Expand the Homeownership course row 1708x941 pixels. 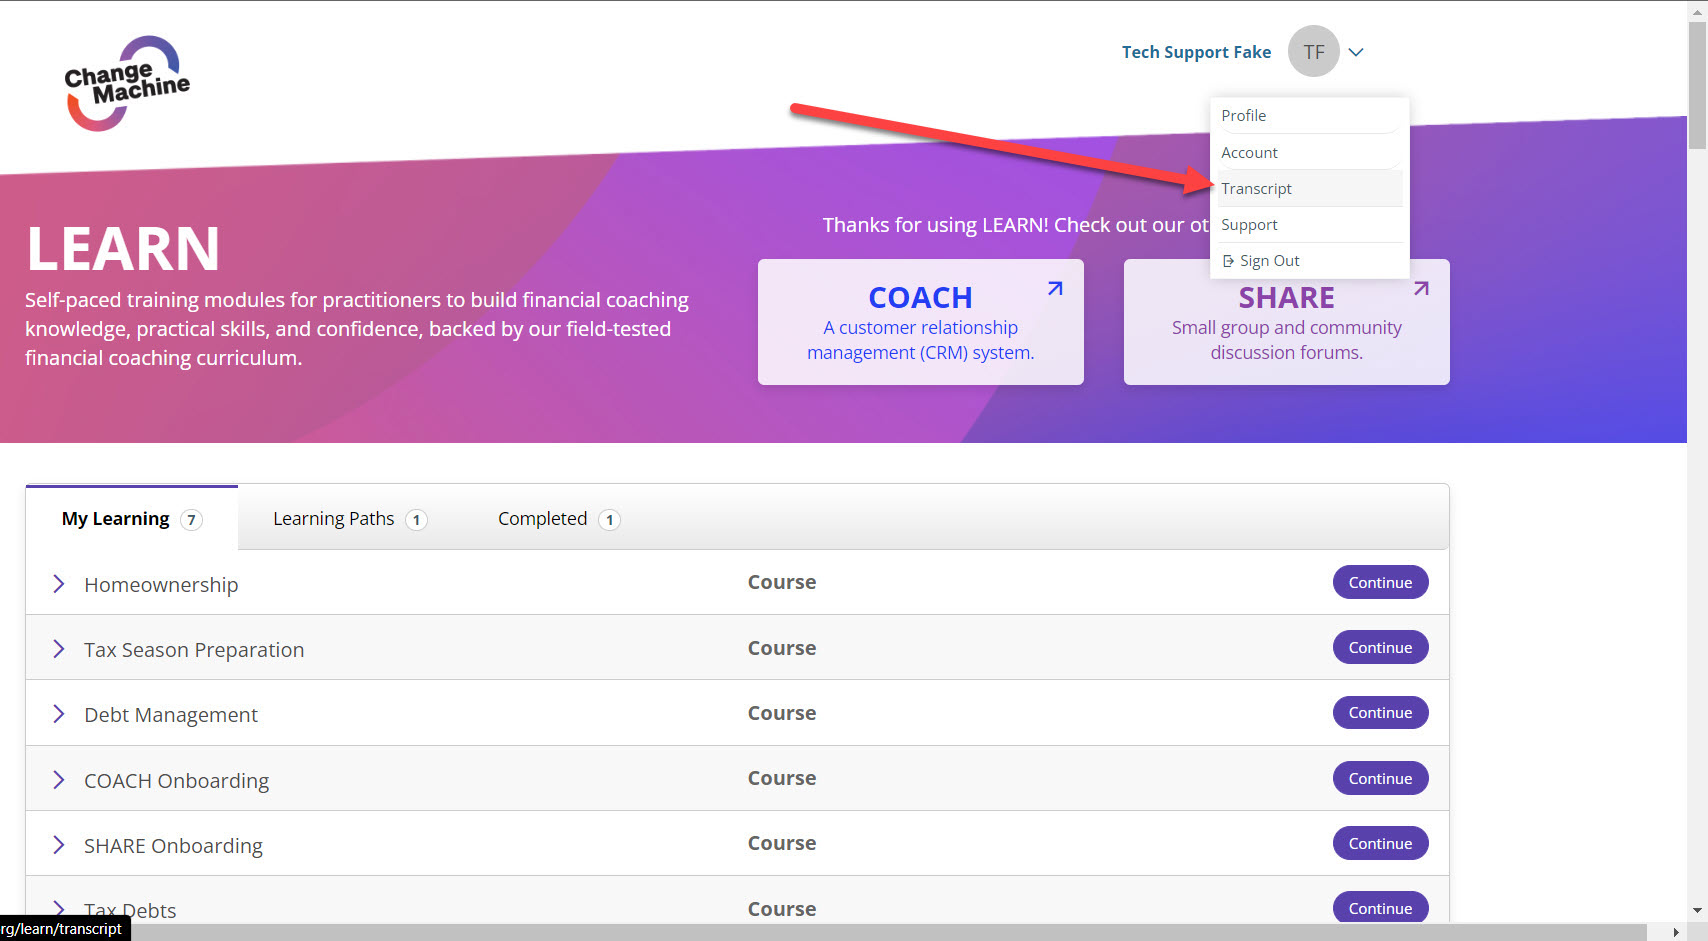(x=59, y=584)
